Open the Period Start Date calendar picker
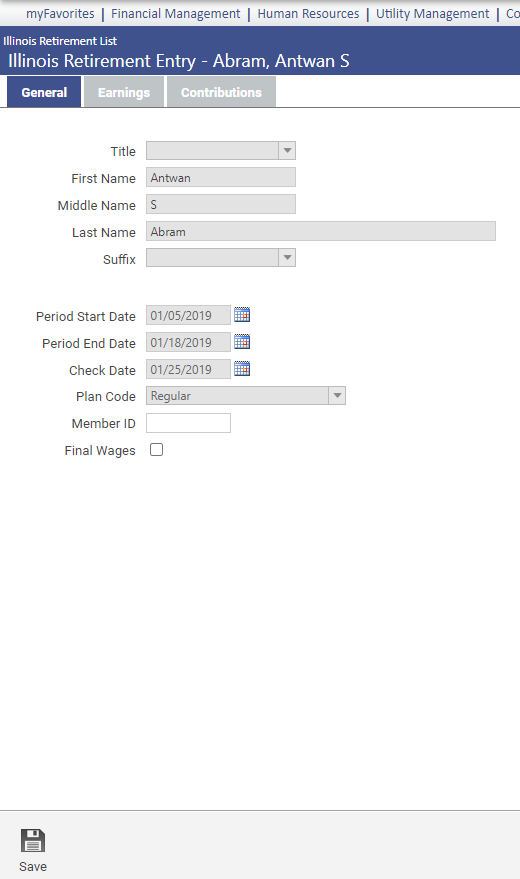 (242, 315)
